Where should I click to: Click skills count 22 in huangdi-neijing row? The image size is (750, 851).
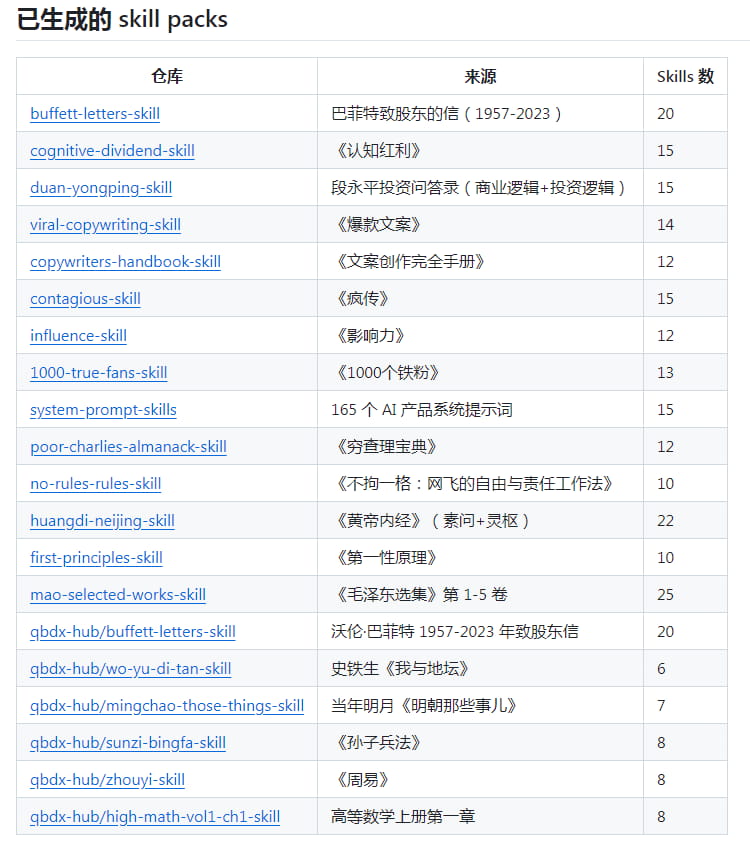coord(665,520)
